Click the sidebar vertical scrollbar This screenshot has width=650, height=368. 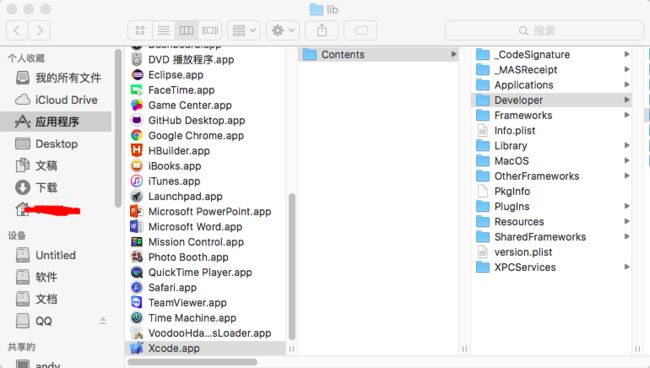pos(118,128)
